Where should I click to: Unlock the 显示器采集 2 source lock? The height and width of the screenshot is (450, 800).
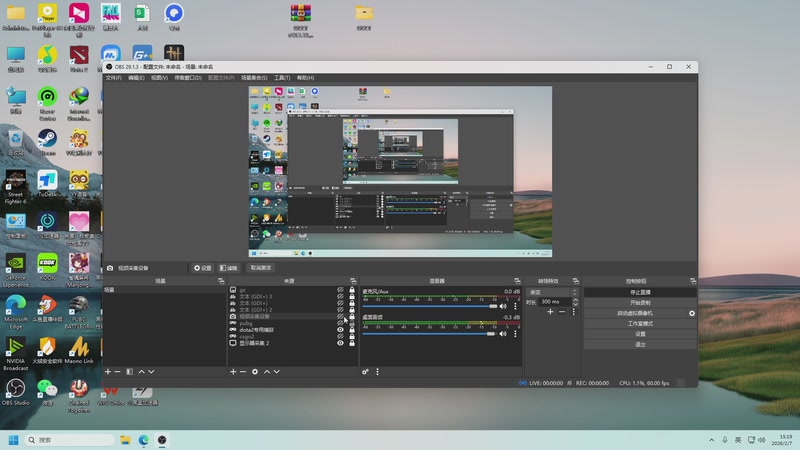[x=352, y=343]
